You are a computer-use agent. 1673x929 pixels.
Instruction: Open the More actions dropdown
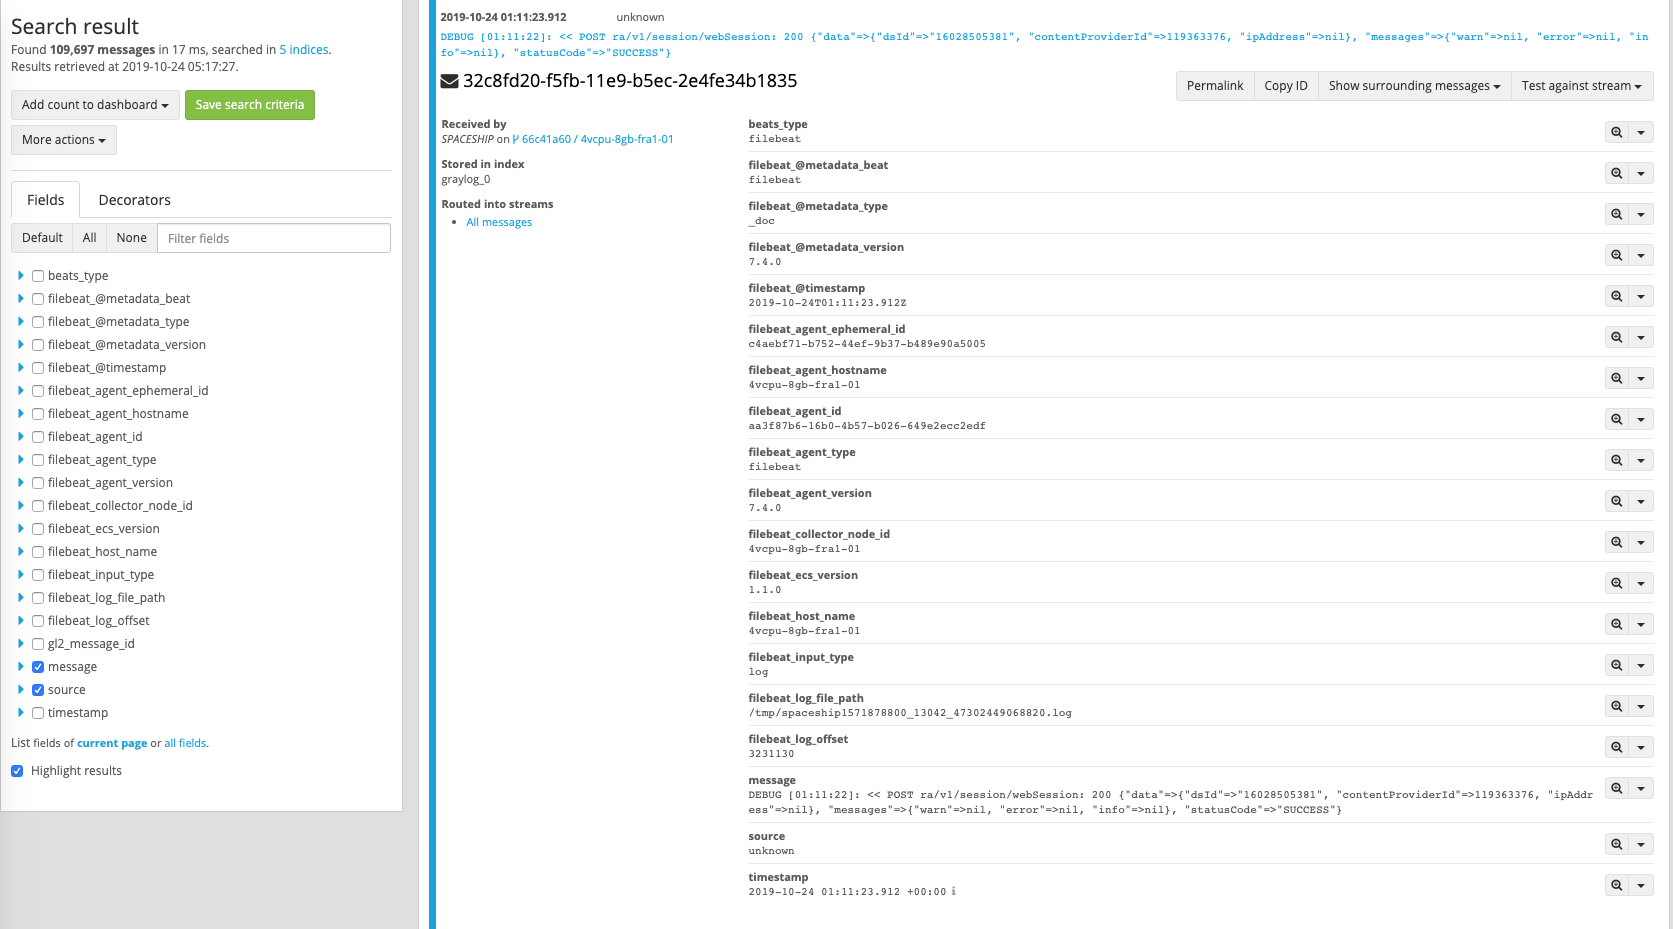click(x=63, y=139)
